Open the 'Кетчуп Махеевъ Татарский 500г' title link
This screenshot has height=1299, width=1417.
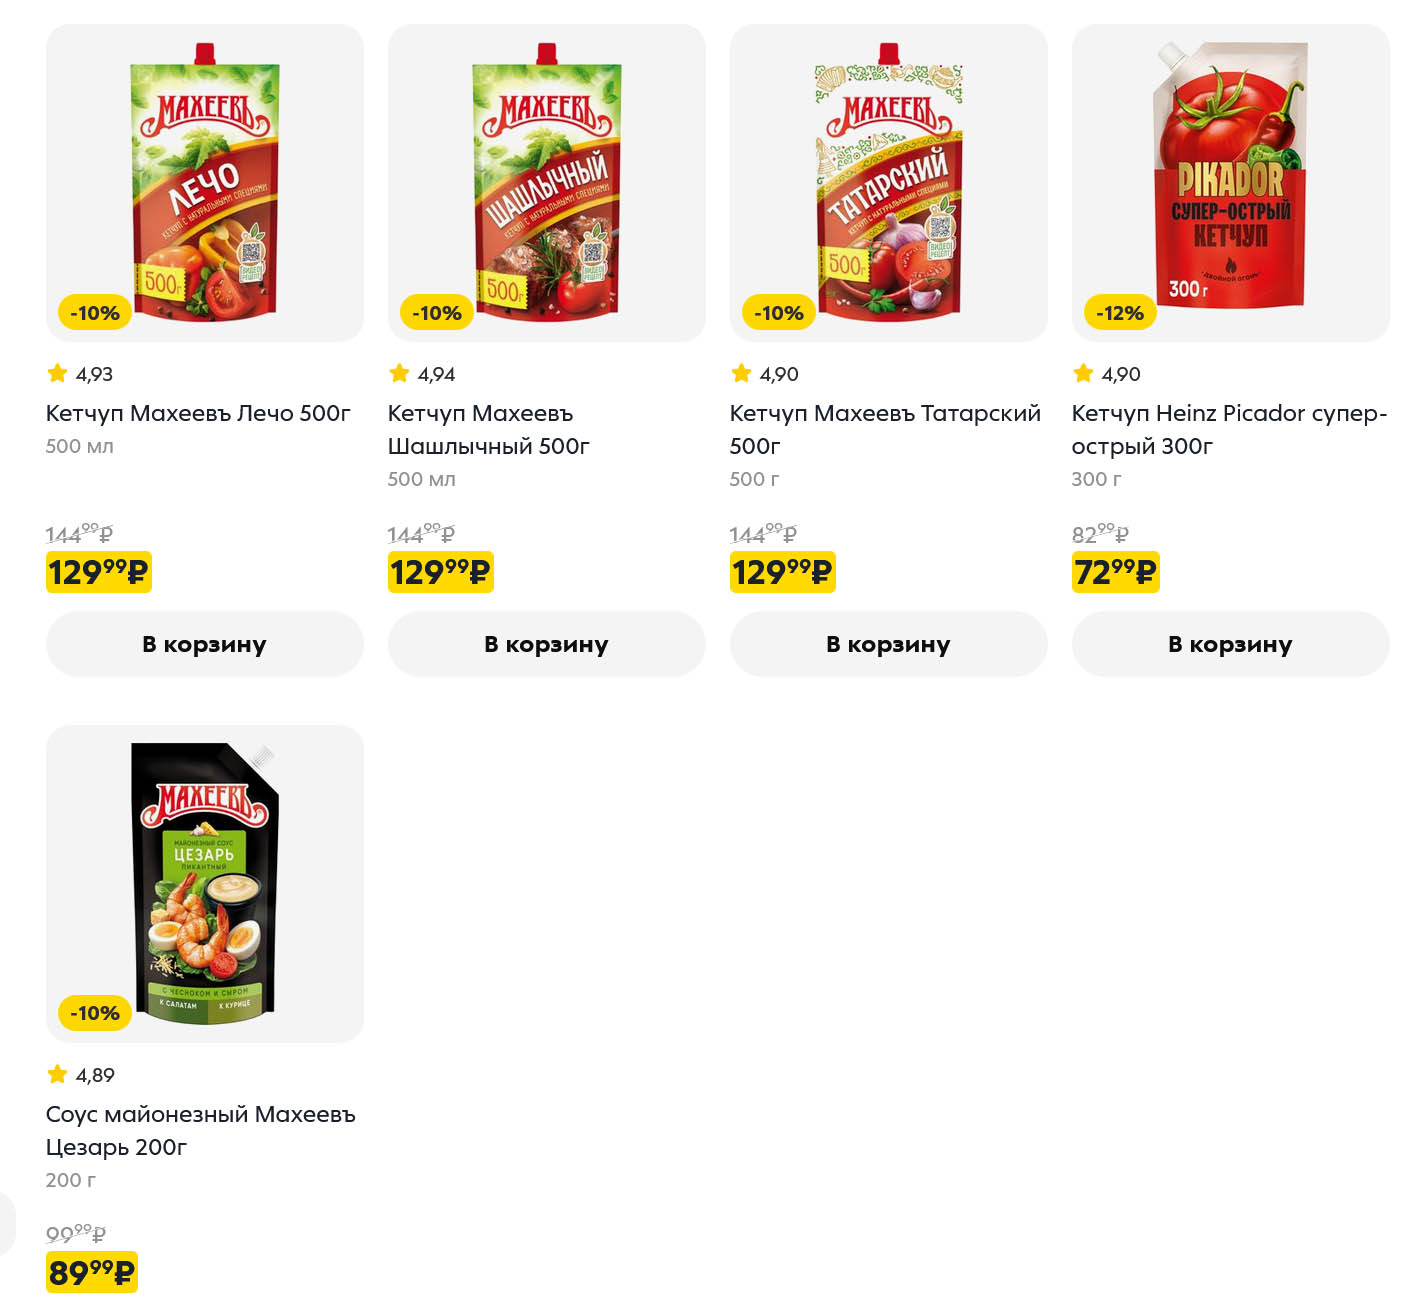[885, 429]
